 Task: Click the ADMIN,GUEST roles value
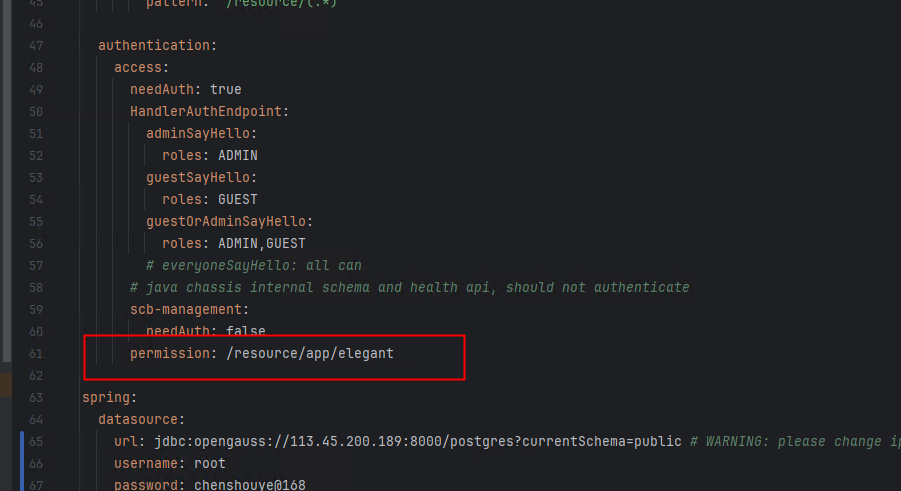click(x=261, y=244)
